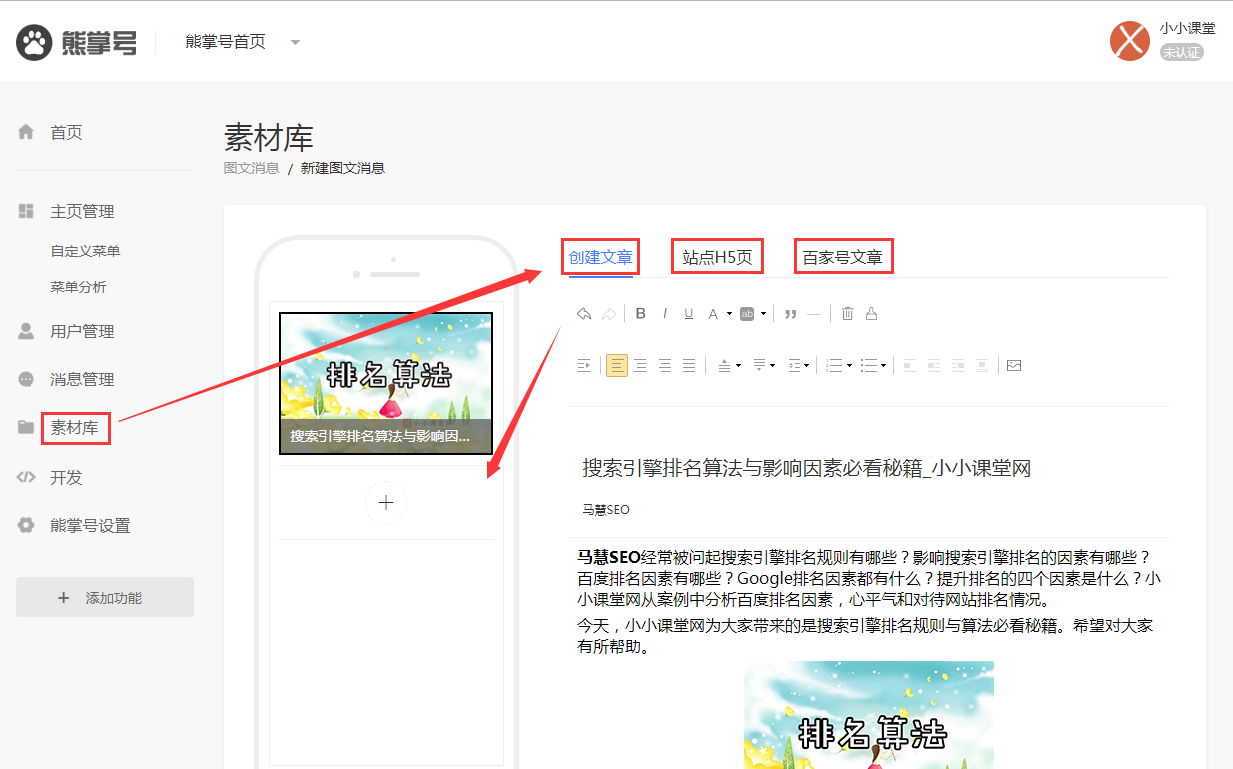Apply text highlight with the ab icon
The width and height of the screenshot is (1233, 769).
pos(747,313)
